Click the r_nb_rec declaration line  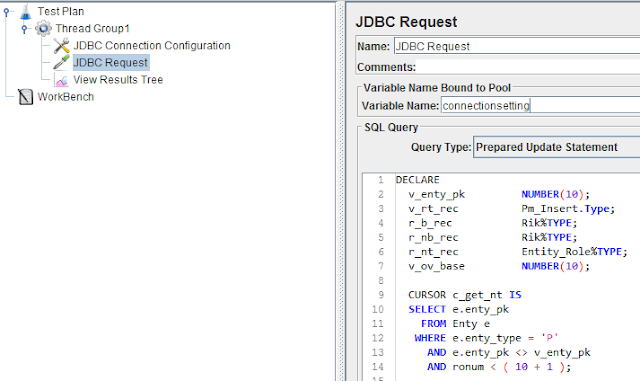click(x=493, y=237)
